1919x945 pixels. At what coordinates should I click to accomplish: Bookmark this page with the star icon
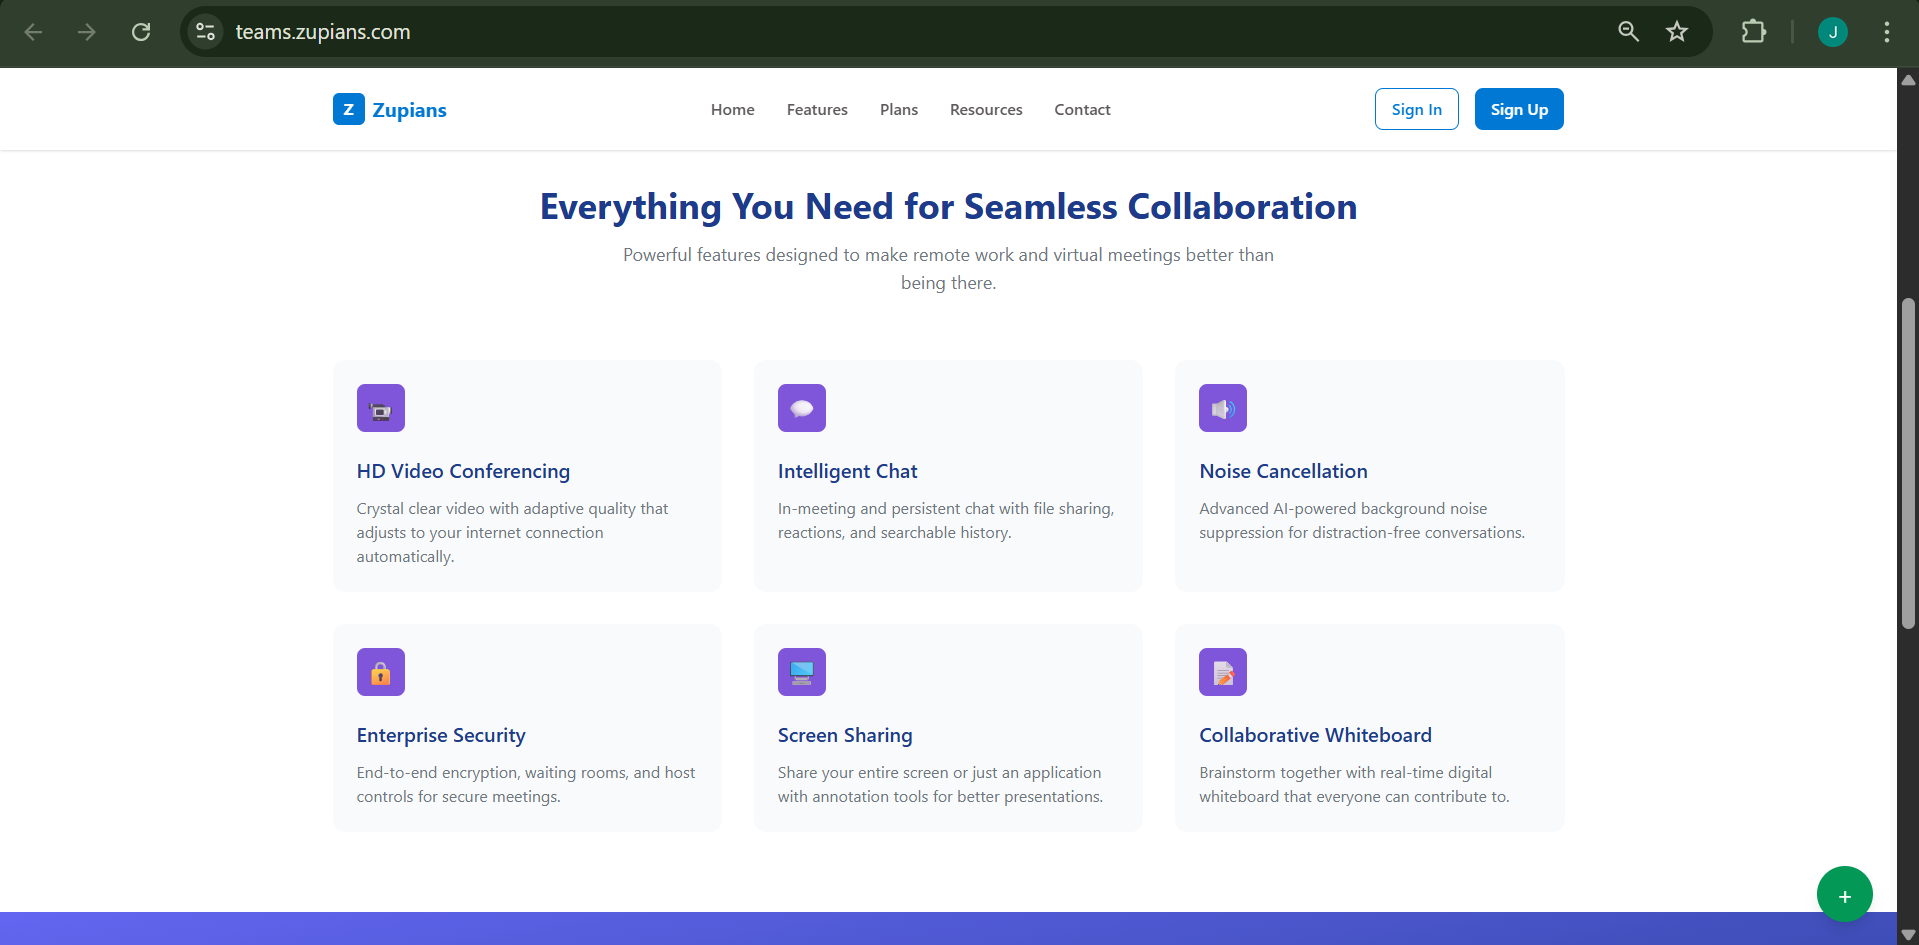[1676, 32]
